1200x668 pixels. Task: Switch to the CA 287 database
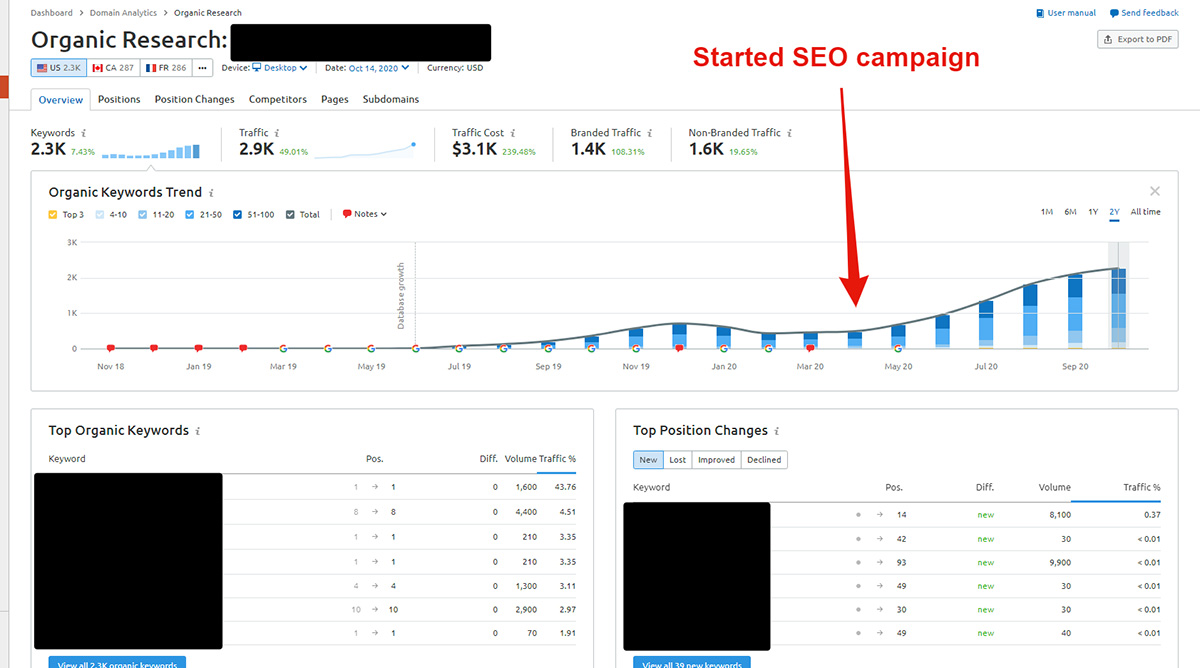click(113, 67)
